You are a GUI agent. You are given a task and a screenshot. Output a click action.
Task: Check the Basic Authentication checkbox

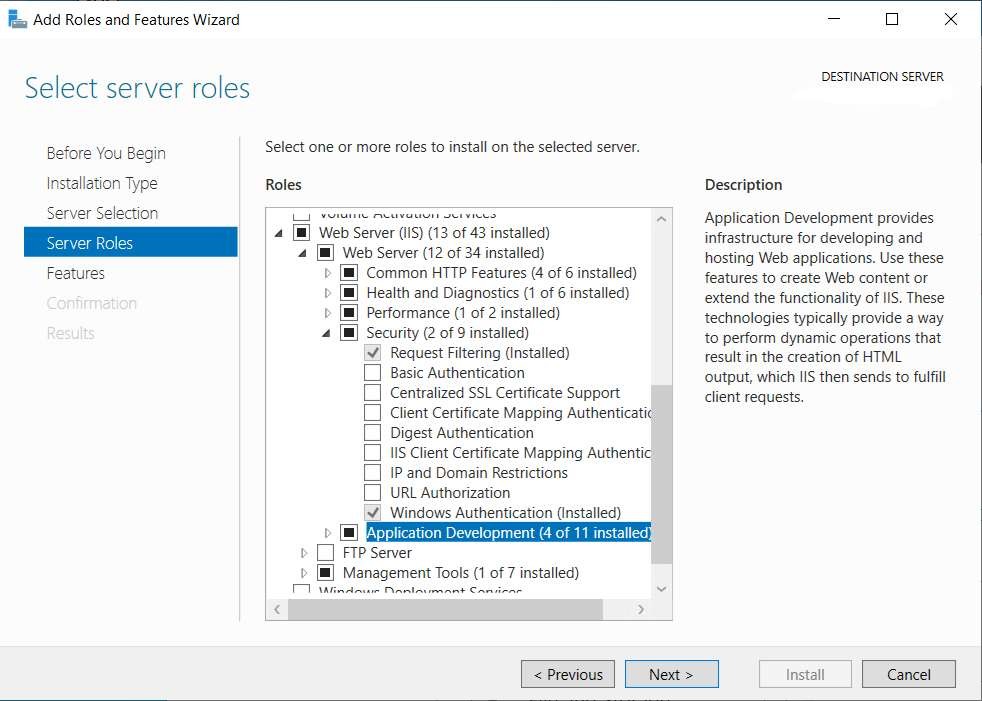(373, 373)
